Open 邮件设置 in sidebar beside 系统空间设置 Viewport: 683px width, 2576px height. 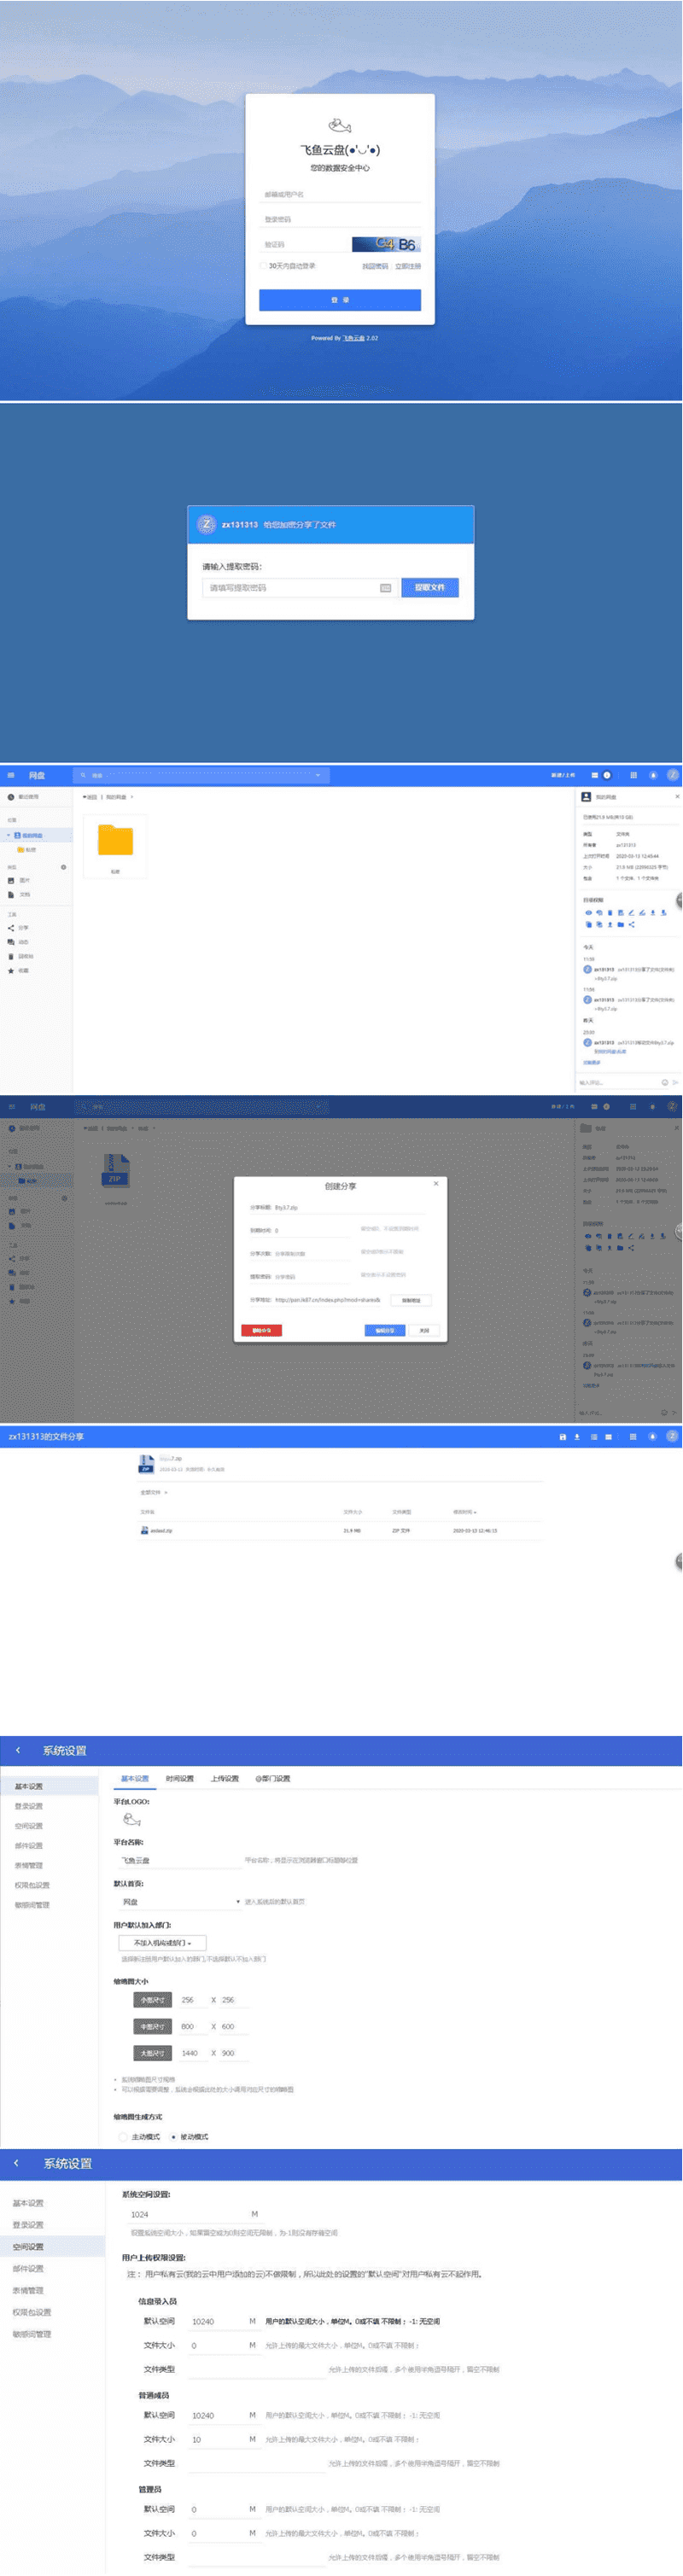tap(28, 2268)
